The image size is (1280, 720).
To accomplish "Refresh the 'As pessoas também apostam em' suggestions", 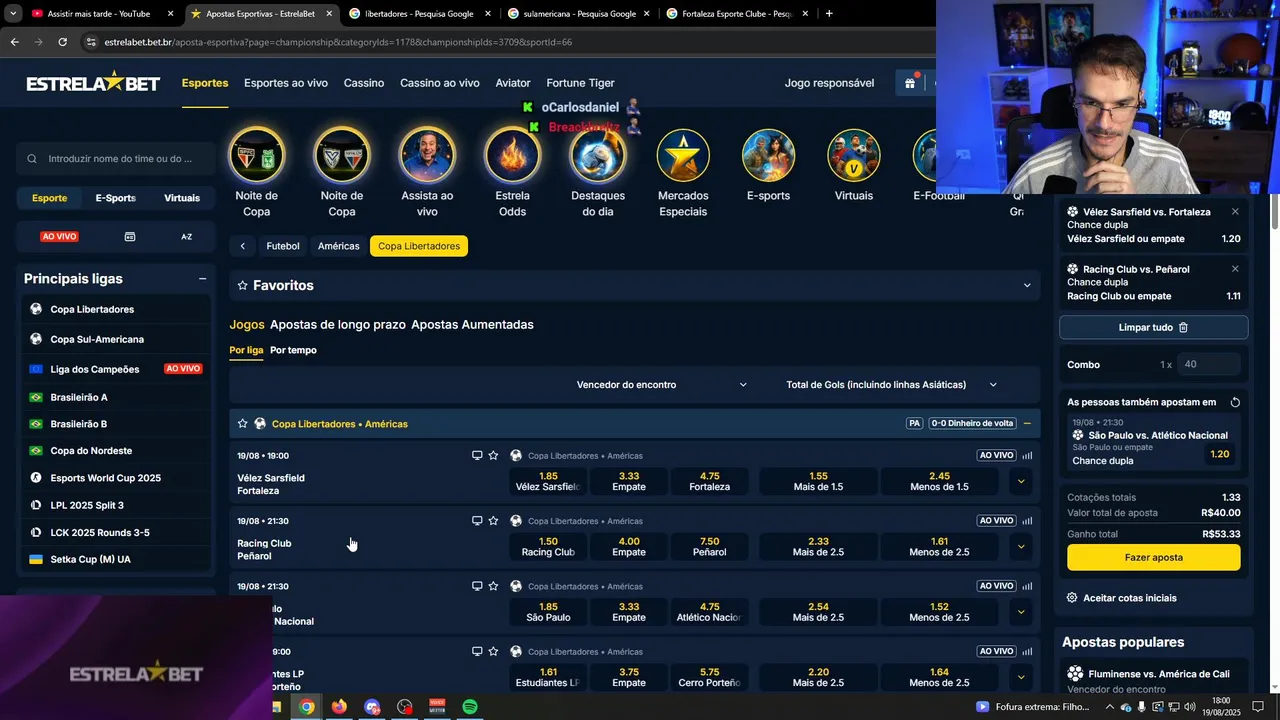I will [x=1235, y=402].
